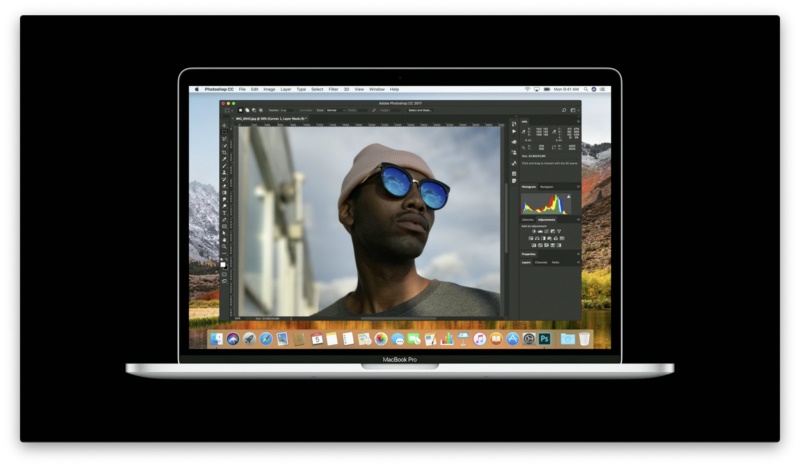The image size is (800, 467).
Task: Select the Lasso tool
Action: [224, 139]
